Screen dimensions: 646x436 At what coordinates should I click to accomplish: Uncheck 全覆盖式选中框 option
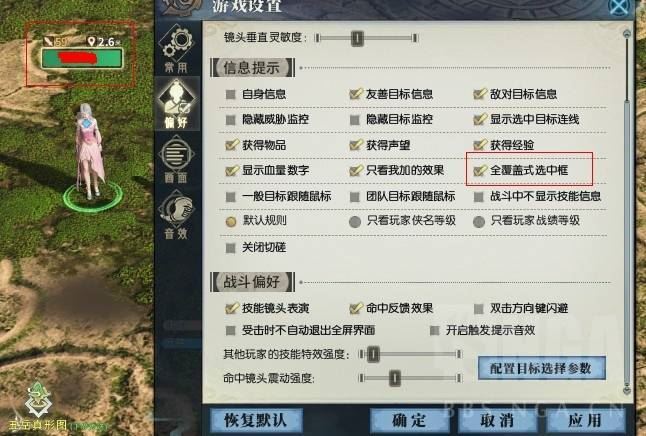tap(480, 170)
